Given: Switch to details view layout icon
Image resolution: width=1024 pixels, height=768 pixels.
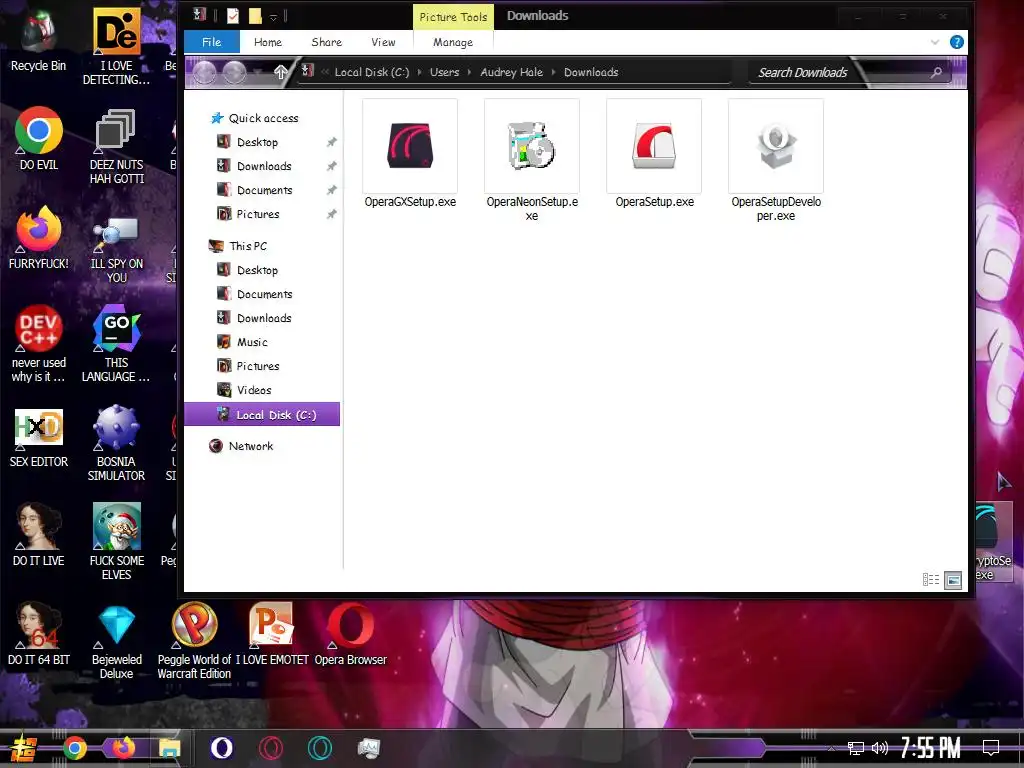Looking at the screenshot, I should tap(931, 579).
